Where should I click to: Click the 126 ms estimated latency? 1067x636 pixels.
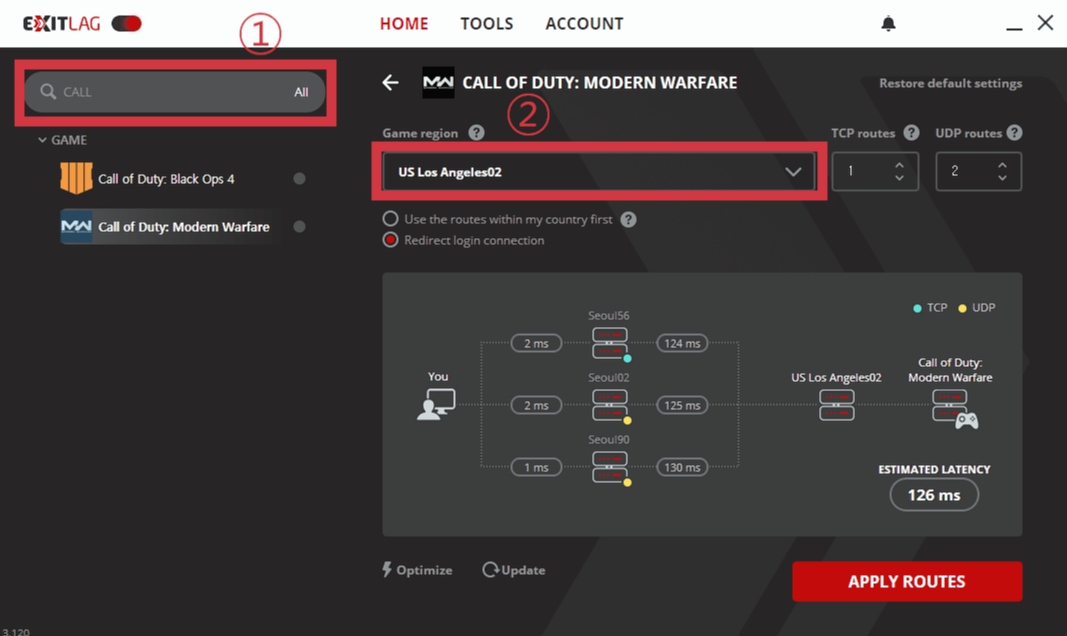pos(934,495)
